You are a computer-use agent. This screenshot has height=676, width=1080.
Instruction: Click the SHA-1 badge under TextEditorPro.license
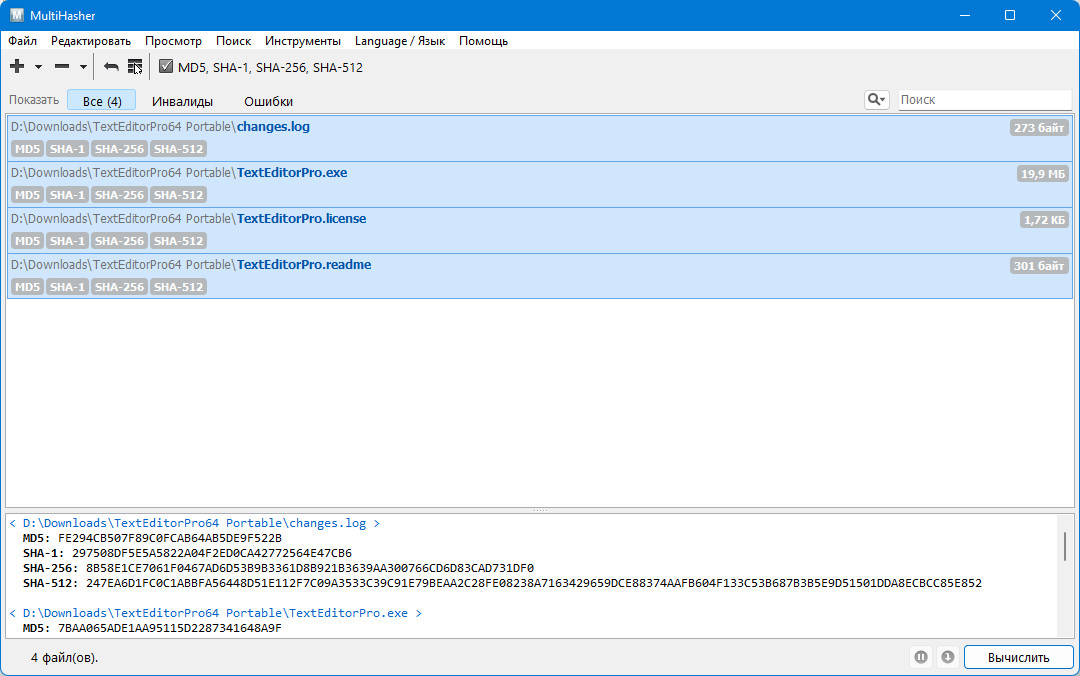pyautogui.click(x=67, y=241)
